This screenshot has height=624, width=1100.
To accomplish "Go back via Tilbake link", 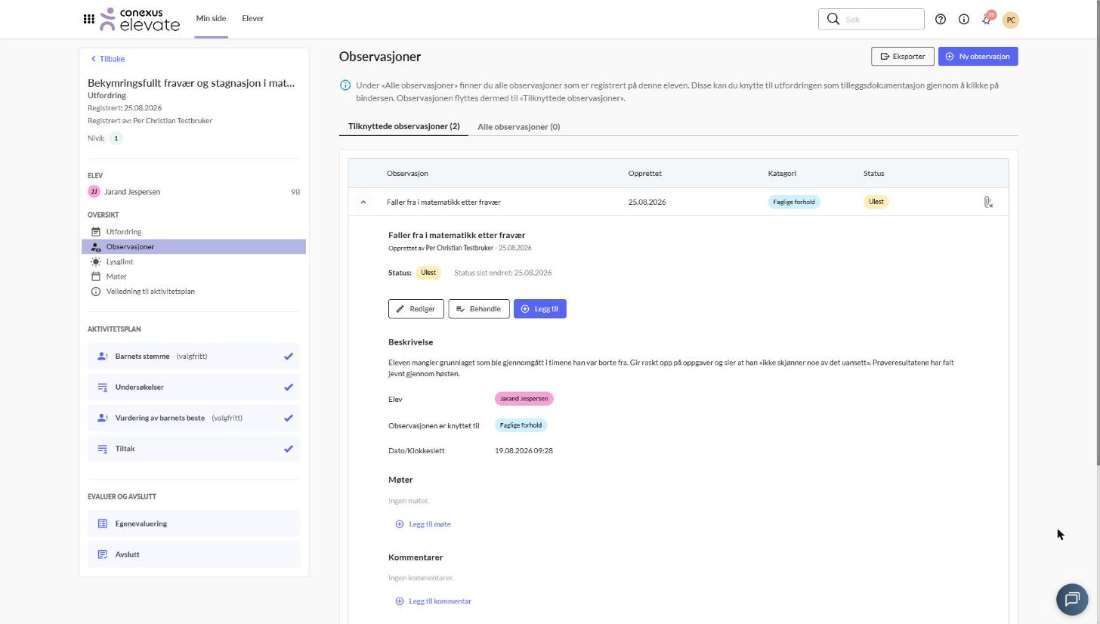I will pyautogui.click(x=108, y=59).
